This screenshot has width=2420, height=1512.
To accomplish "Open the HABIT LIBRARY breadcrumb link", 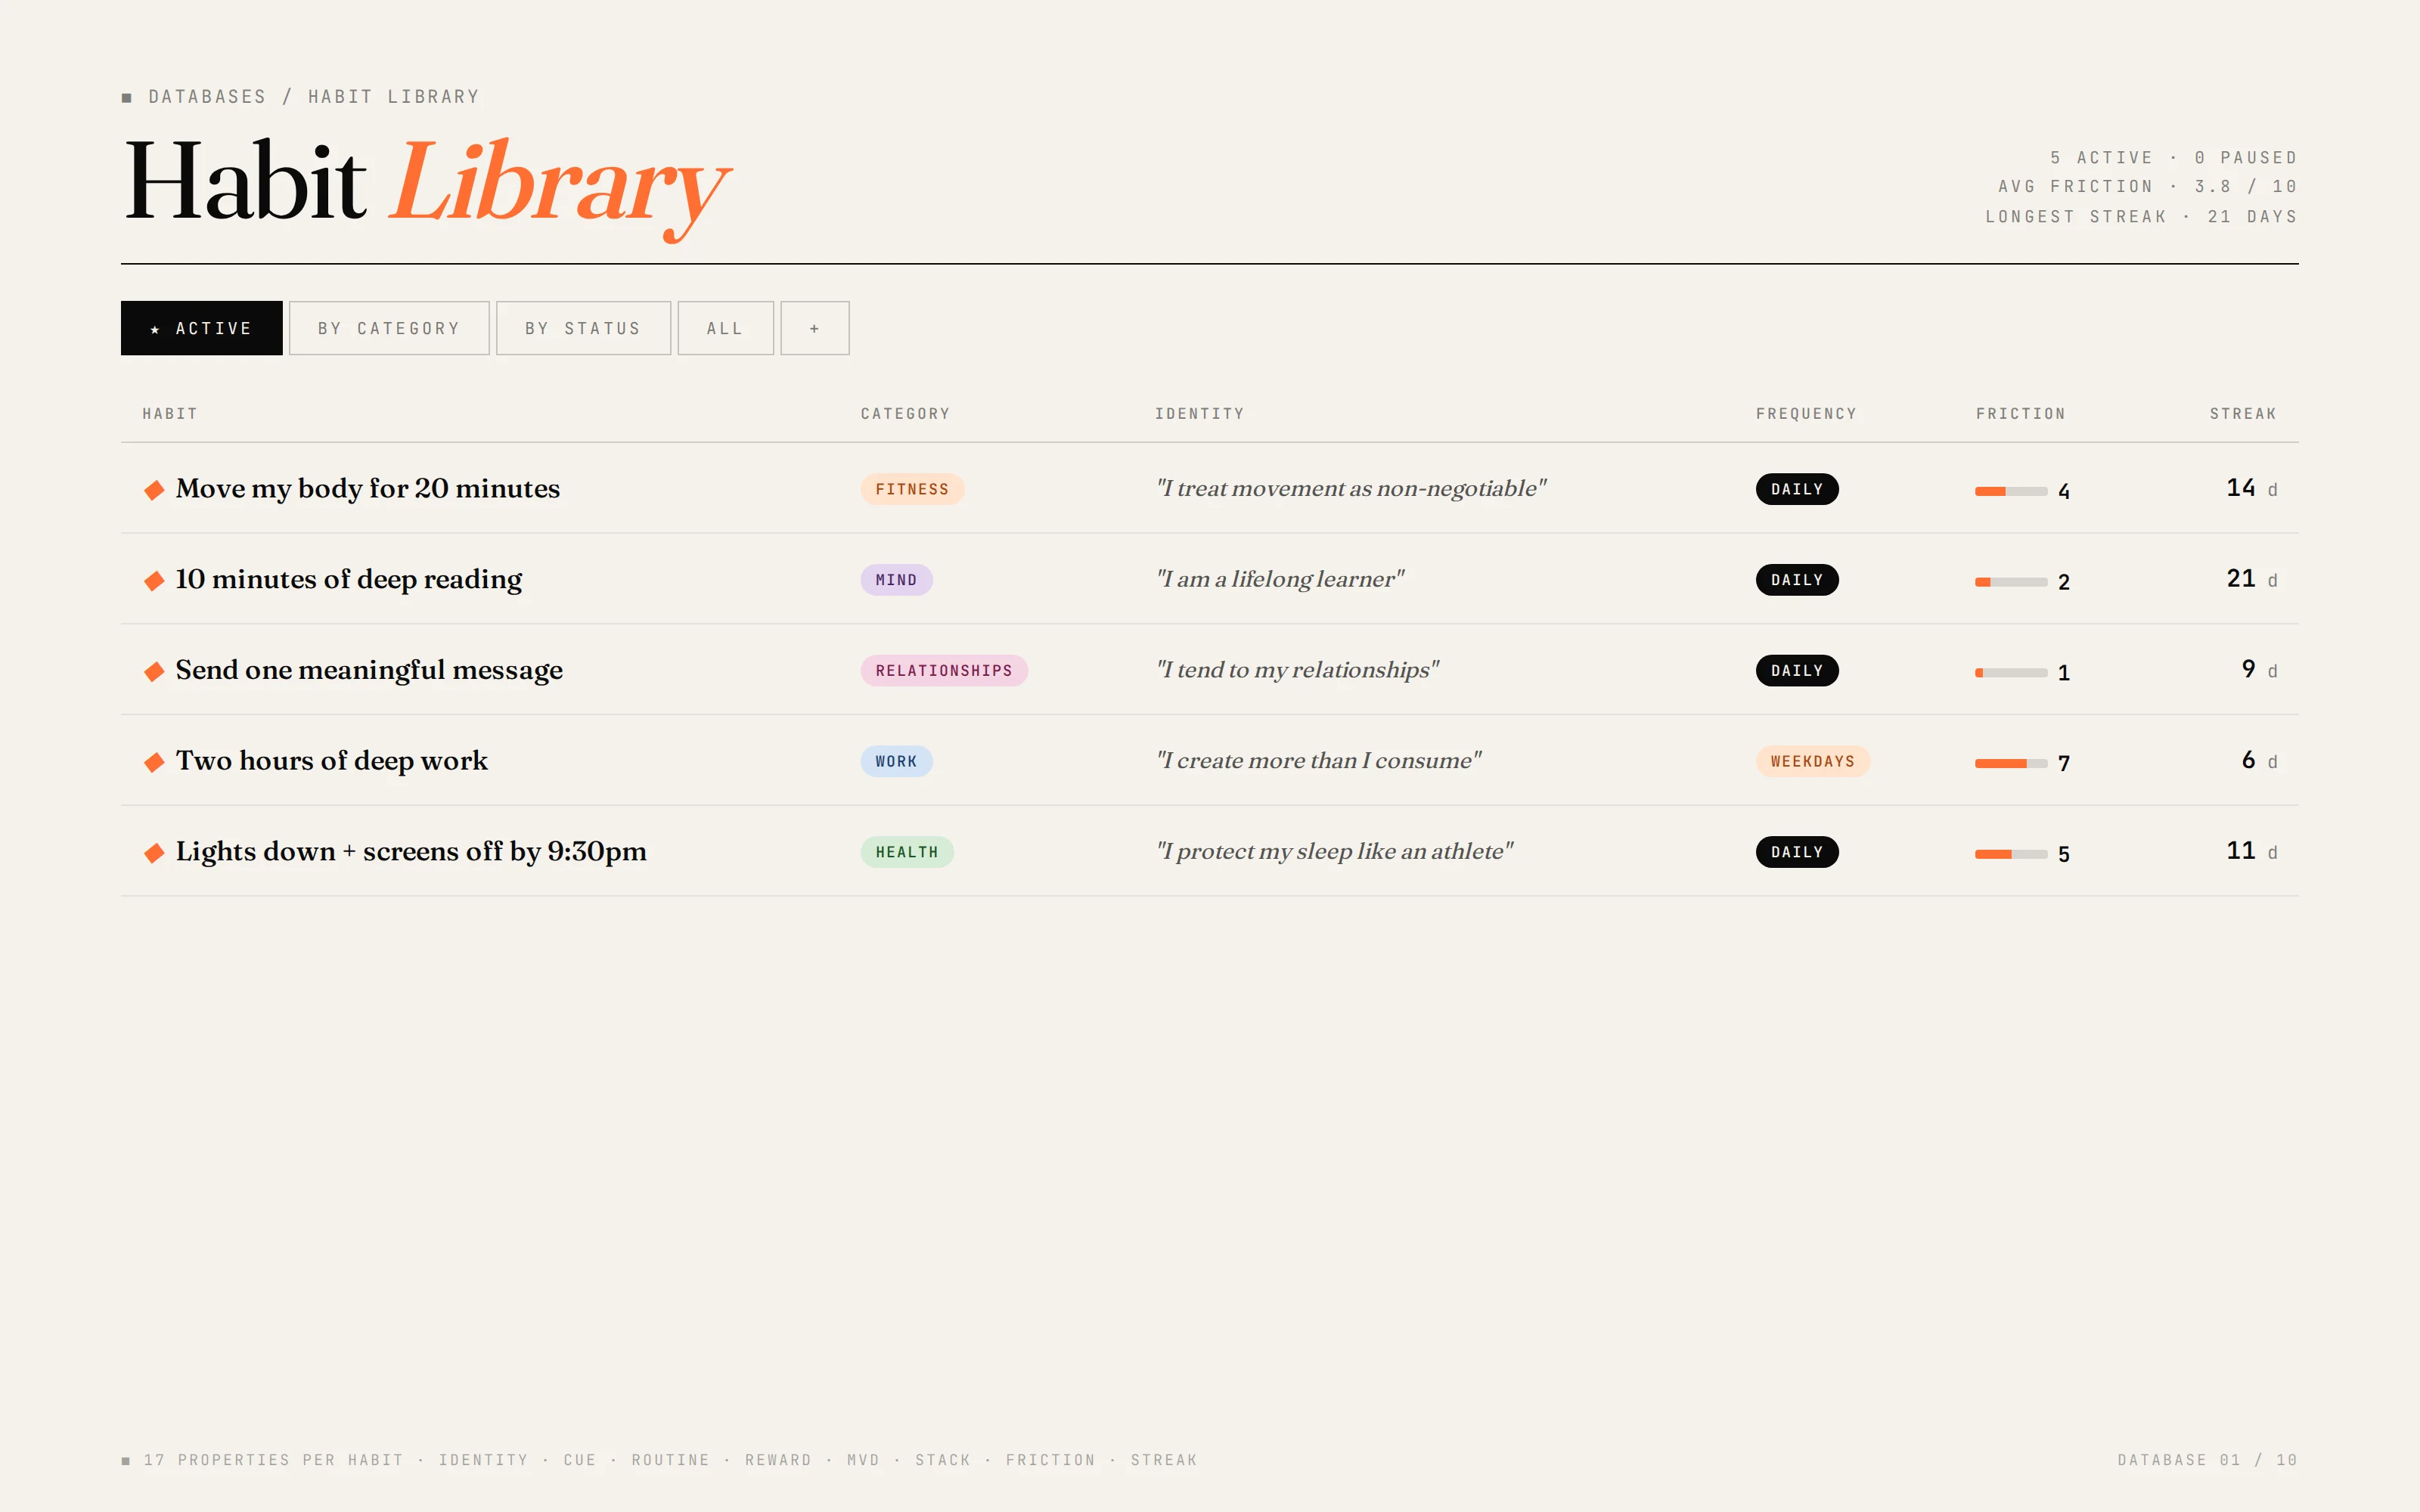I will [x=394, y=97].
